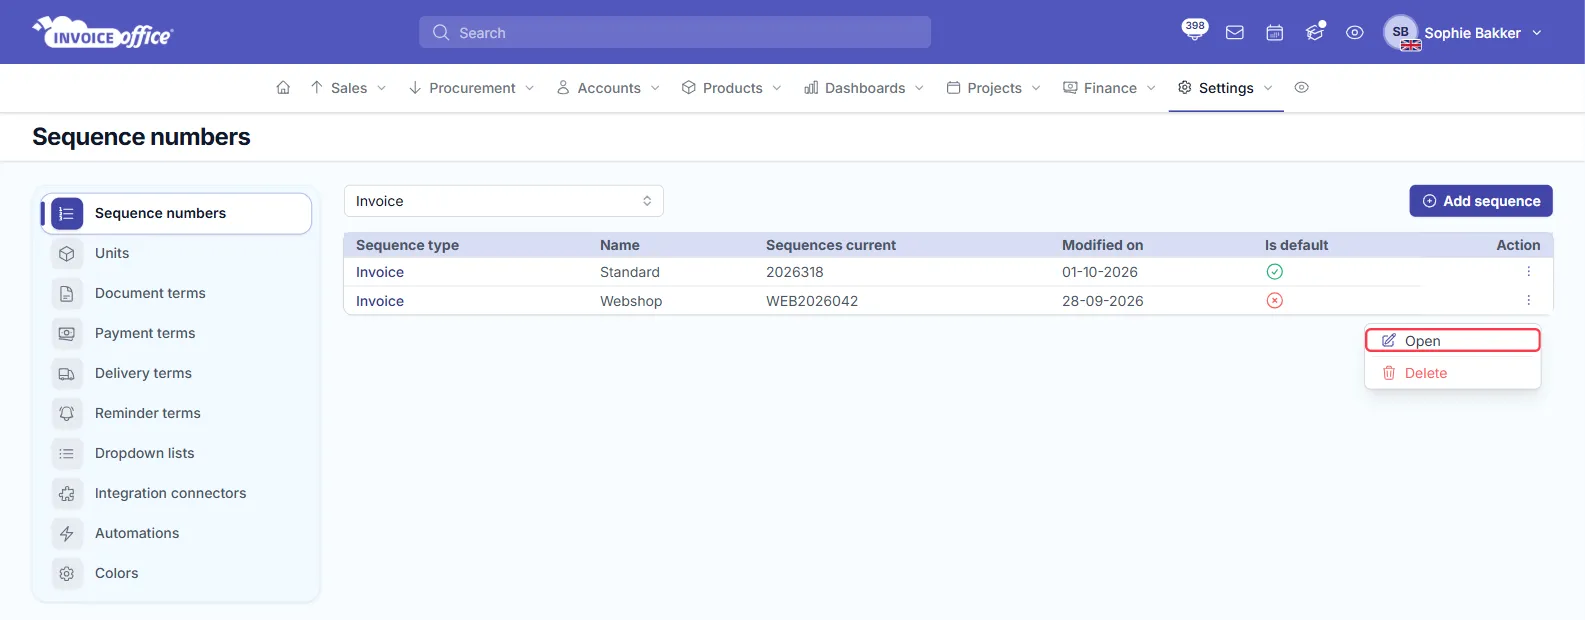
Task: Click the Automations lightning icon
Action: click(x=67, y=533)
